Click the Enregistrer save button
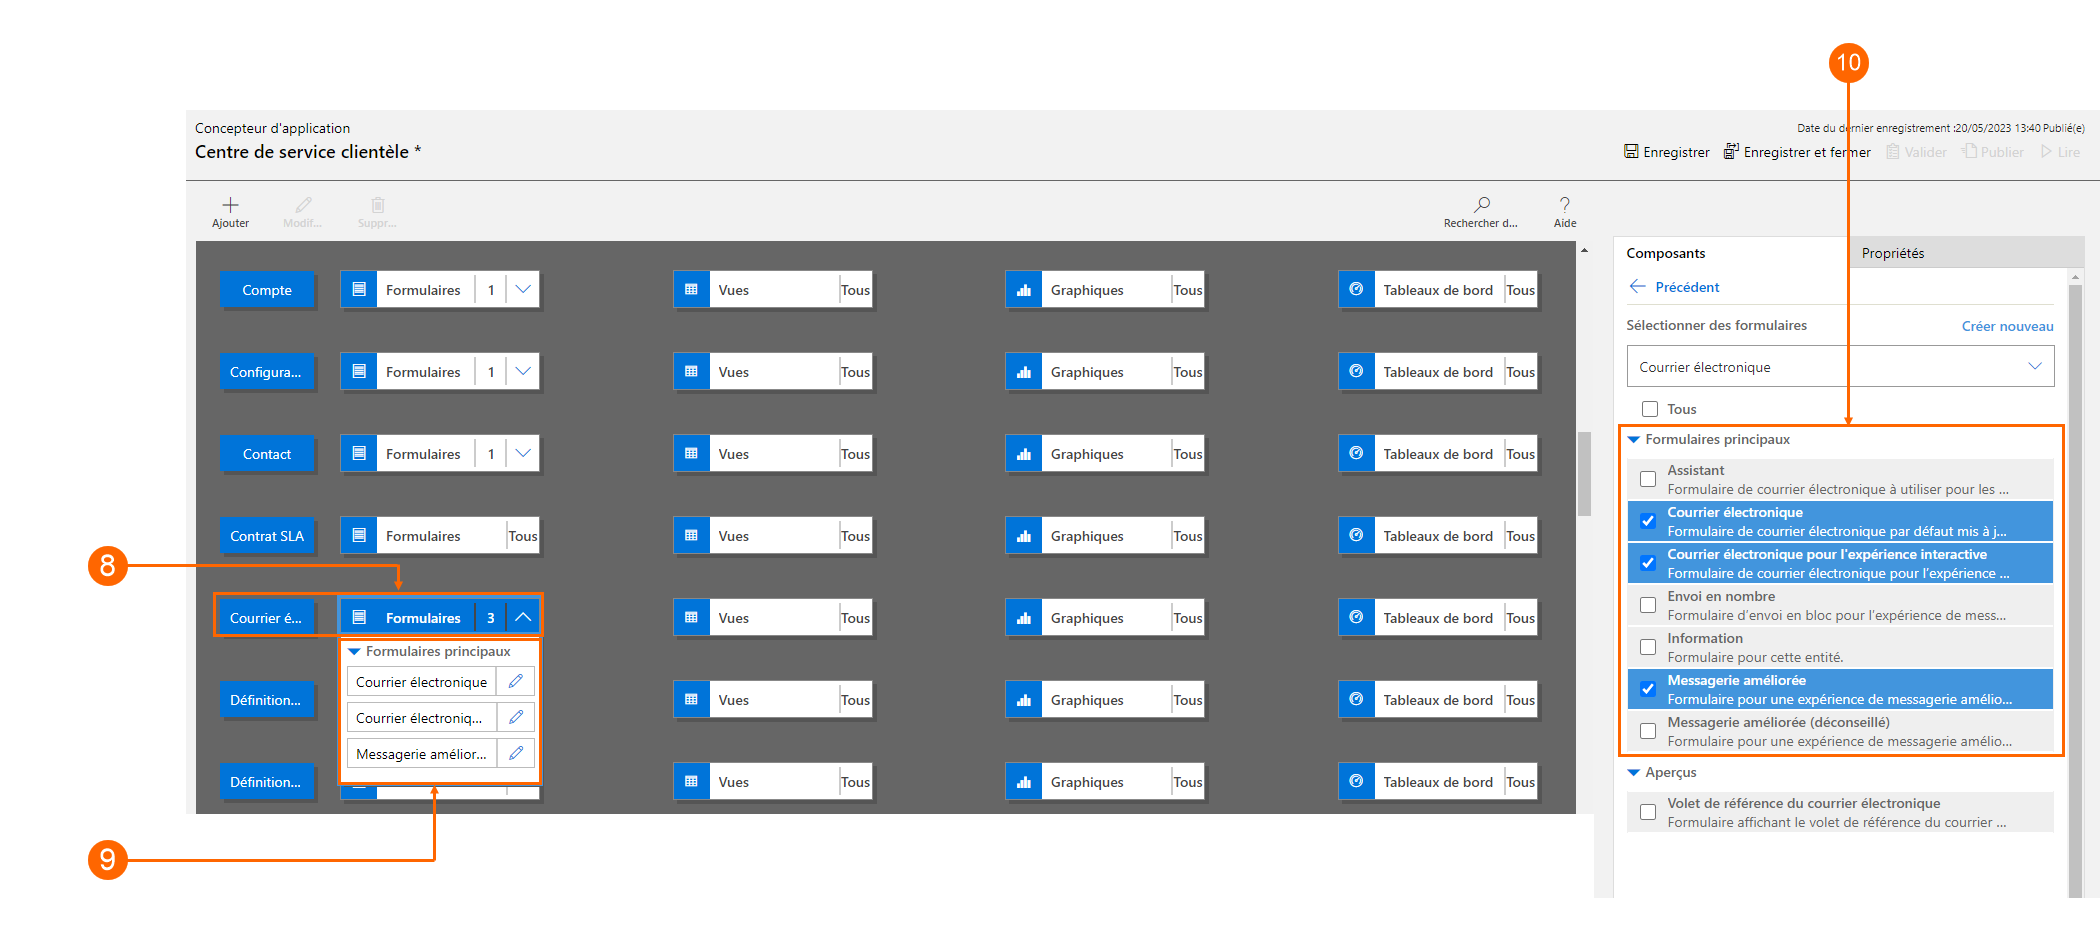This screenshot has height=937, width=2100. pyautogui.click(x=1667, y=152)
